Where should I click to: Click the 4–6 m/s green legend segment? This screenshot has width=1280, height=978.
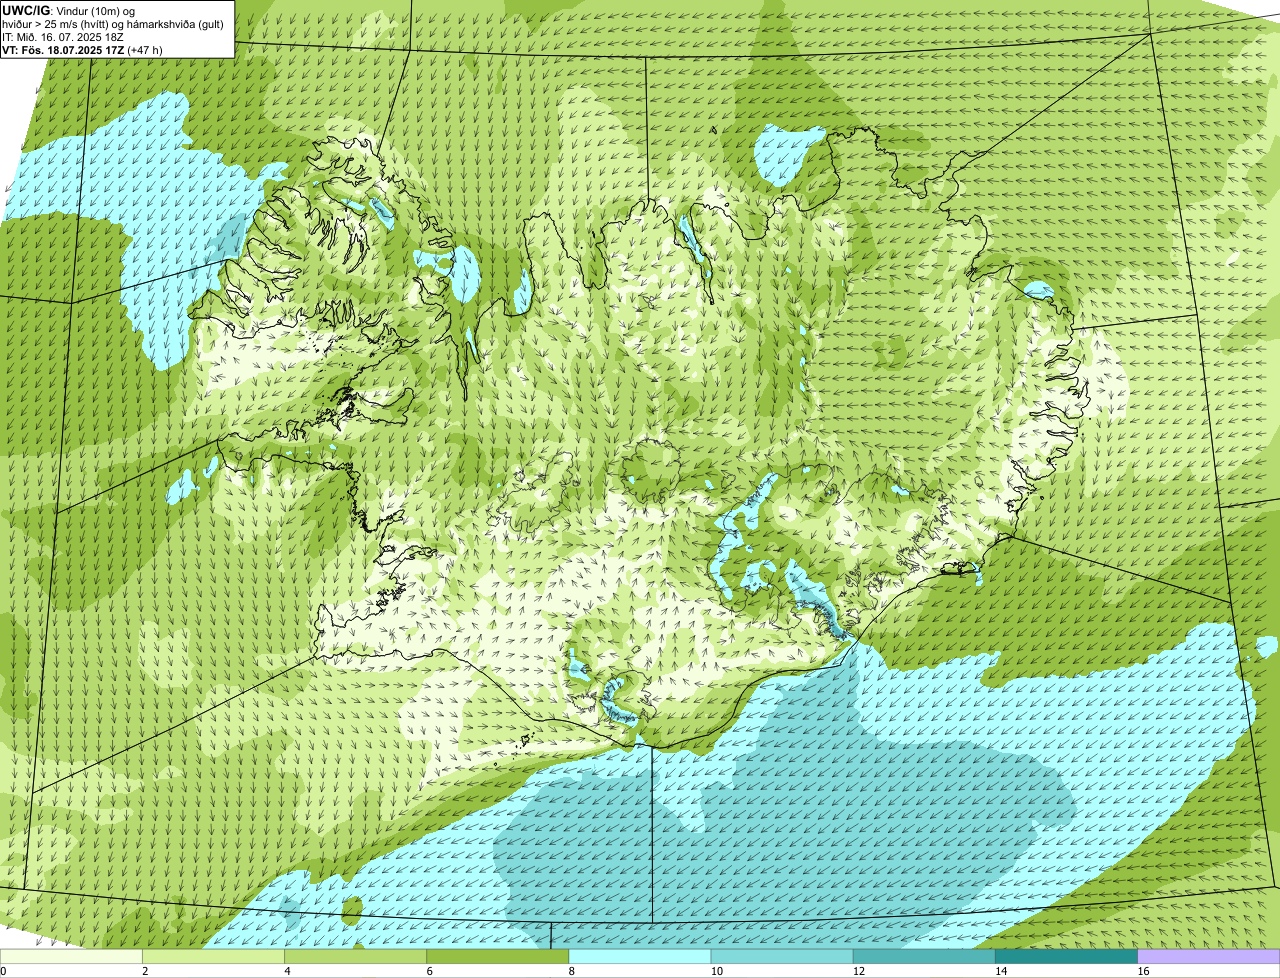pos(355,957)
